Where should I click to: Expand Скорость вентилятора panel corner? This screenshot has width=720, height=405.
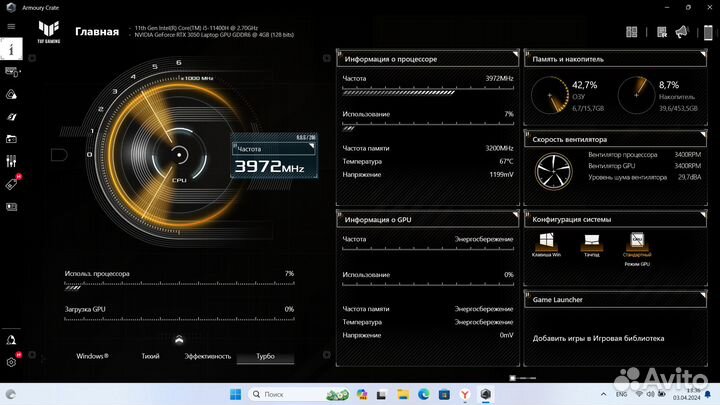click(x=703, y=135)
